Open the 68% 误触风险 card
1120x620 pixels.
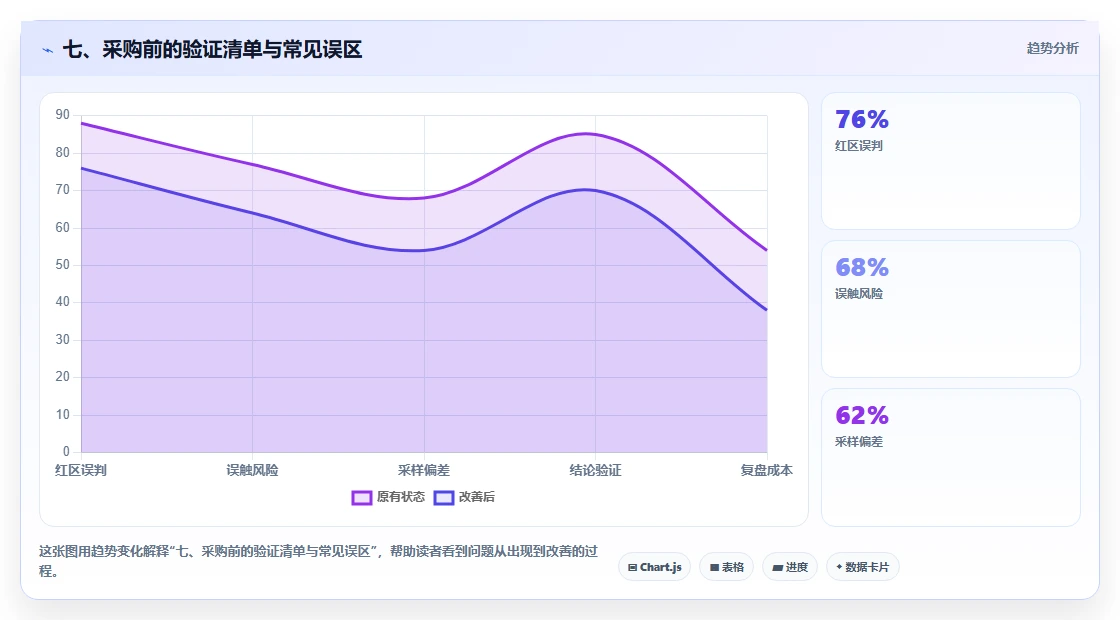click(951, 309)
